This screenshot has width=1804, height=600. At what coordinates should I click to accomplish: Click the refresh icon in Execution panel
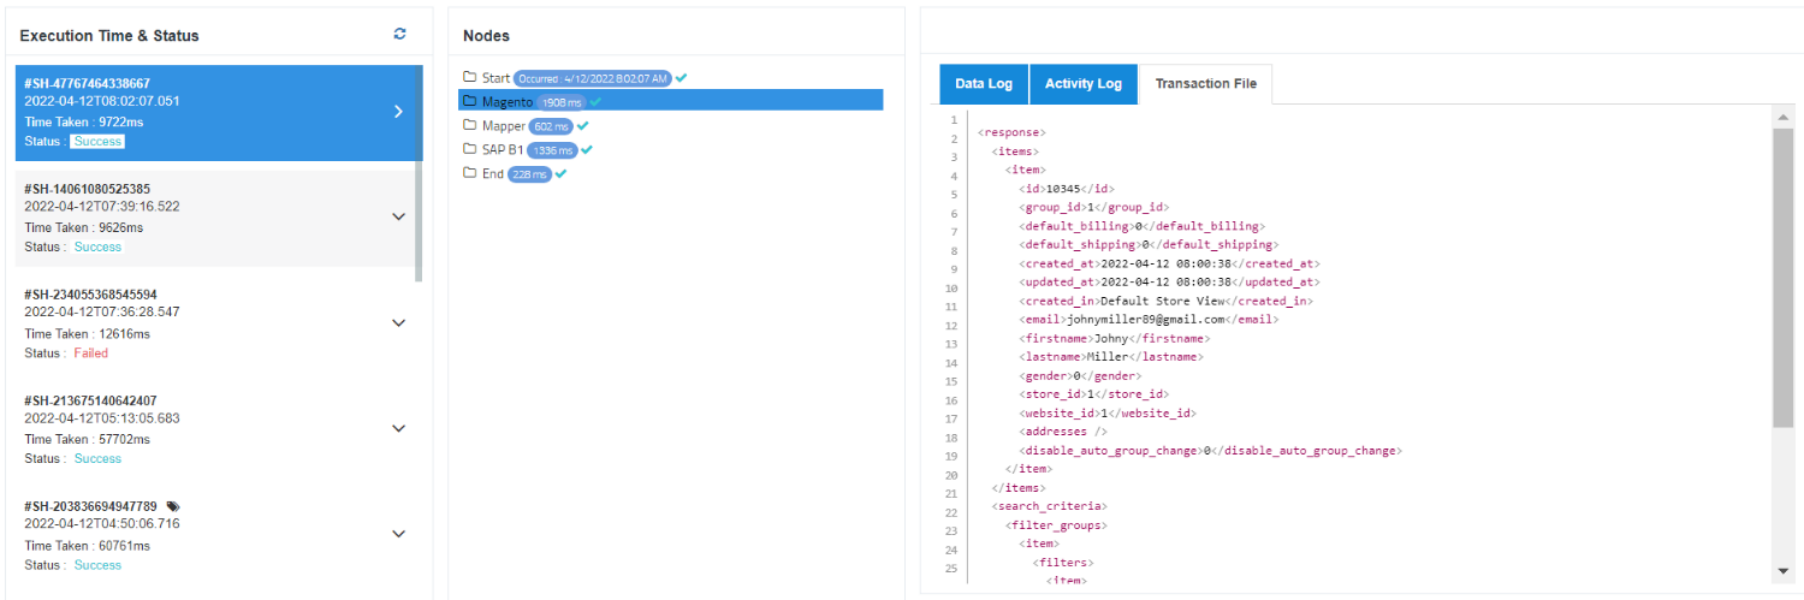coord(400,34)
